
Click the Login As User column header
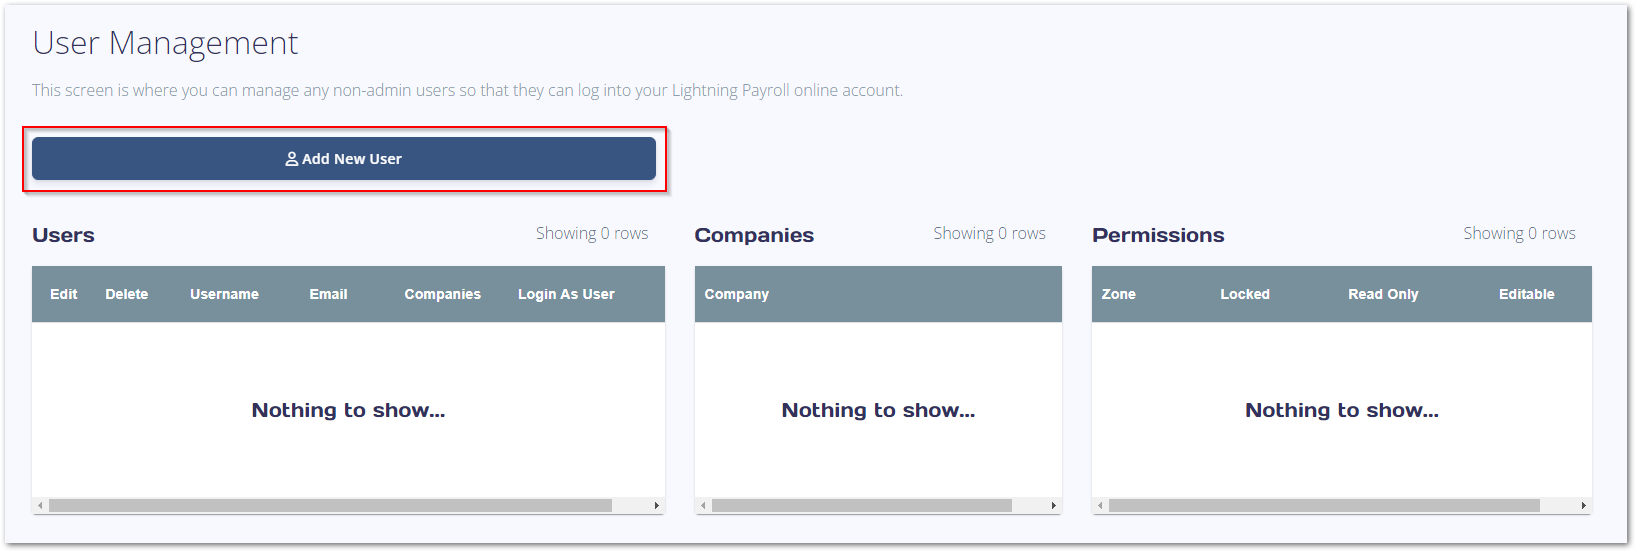tap(566, 294)
